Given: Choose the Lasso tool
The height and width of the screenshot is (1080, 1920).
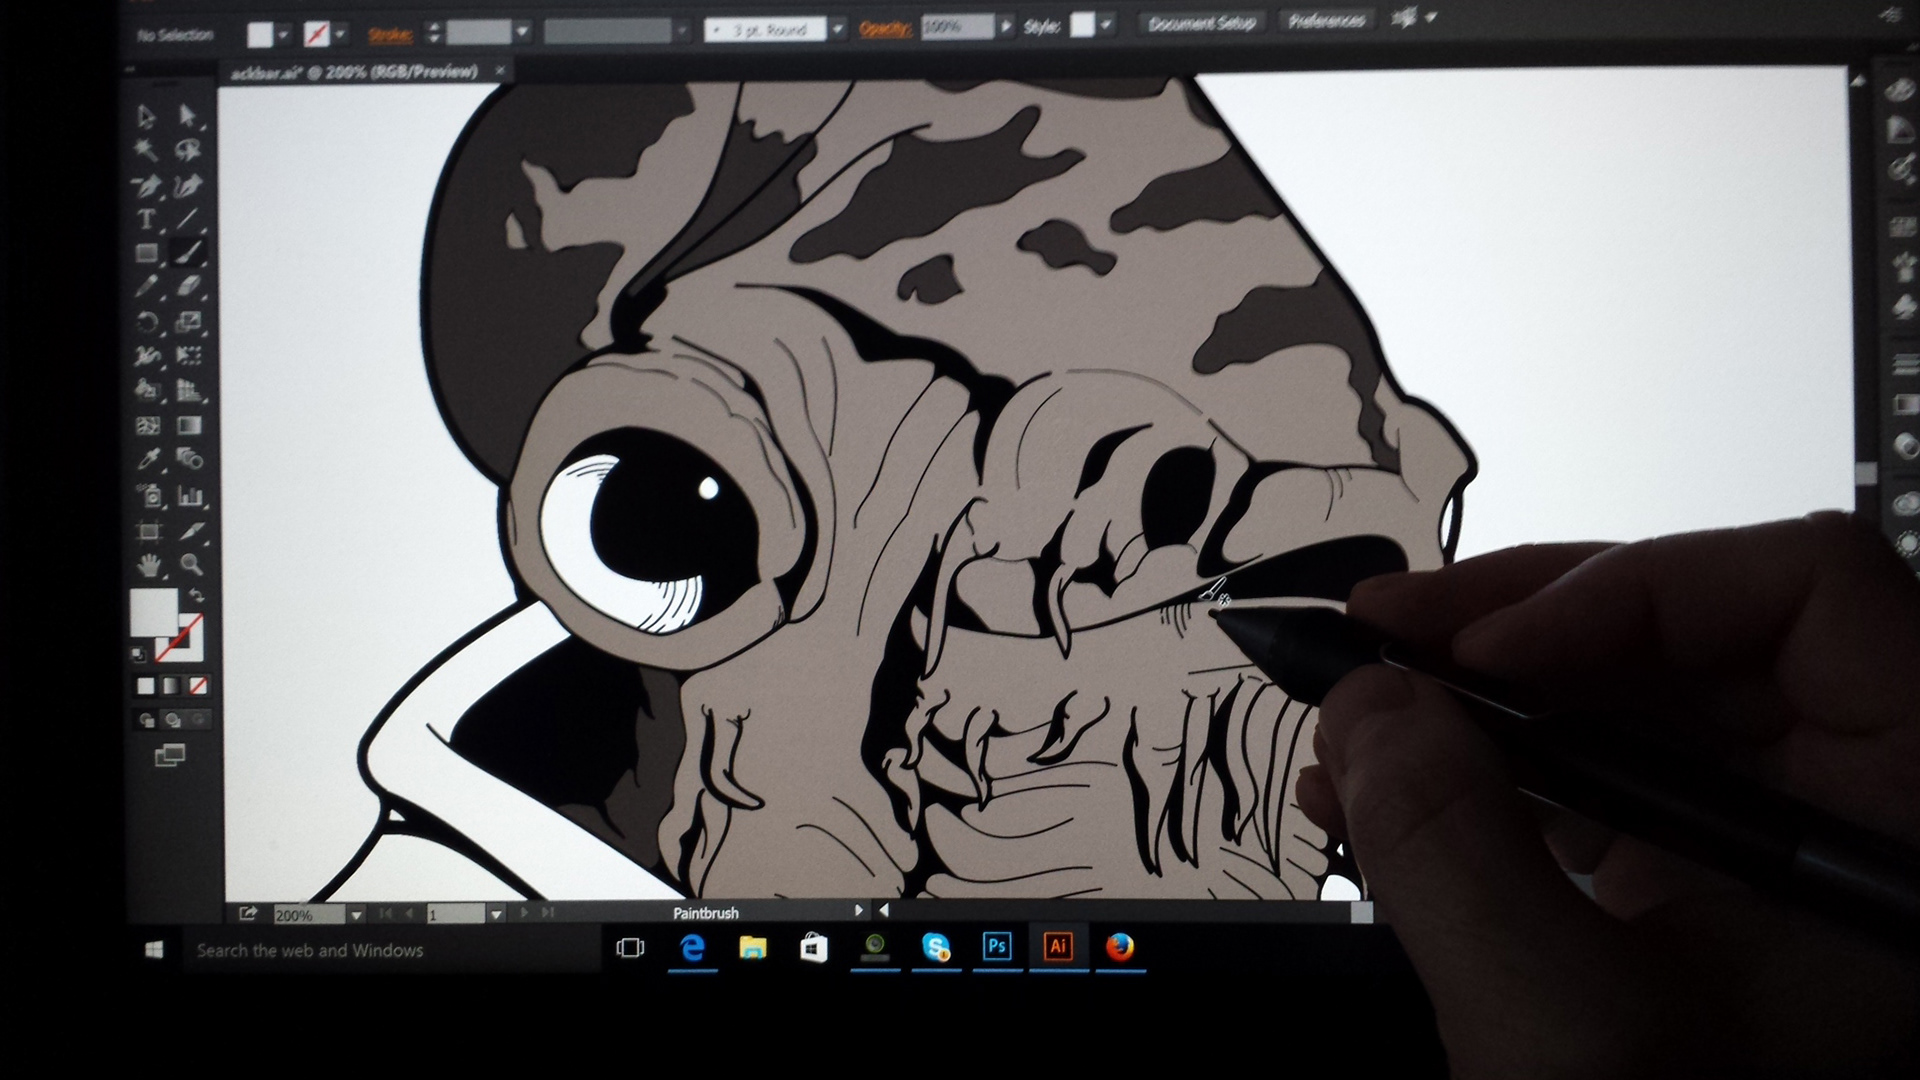Looking at the screenshot, I should coord(188,150).
